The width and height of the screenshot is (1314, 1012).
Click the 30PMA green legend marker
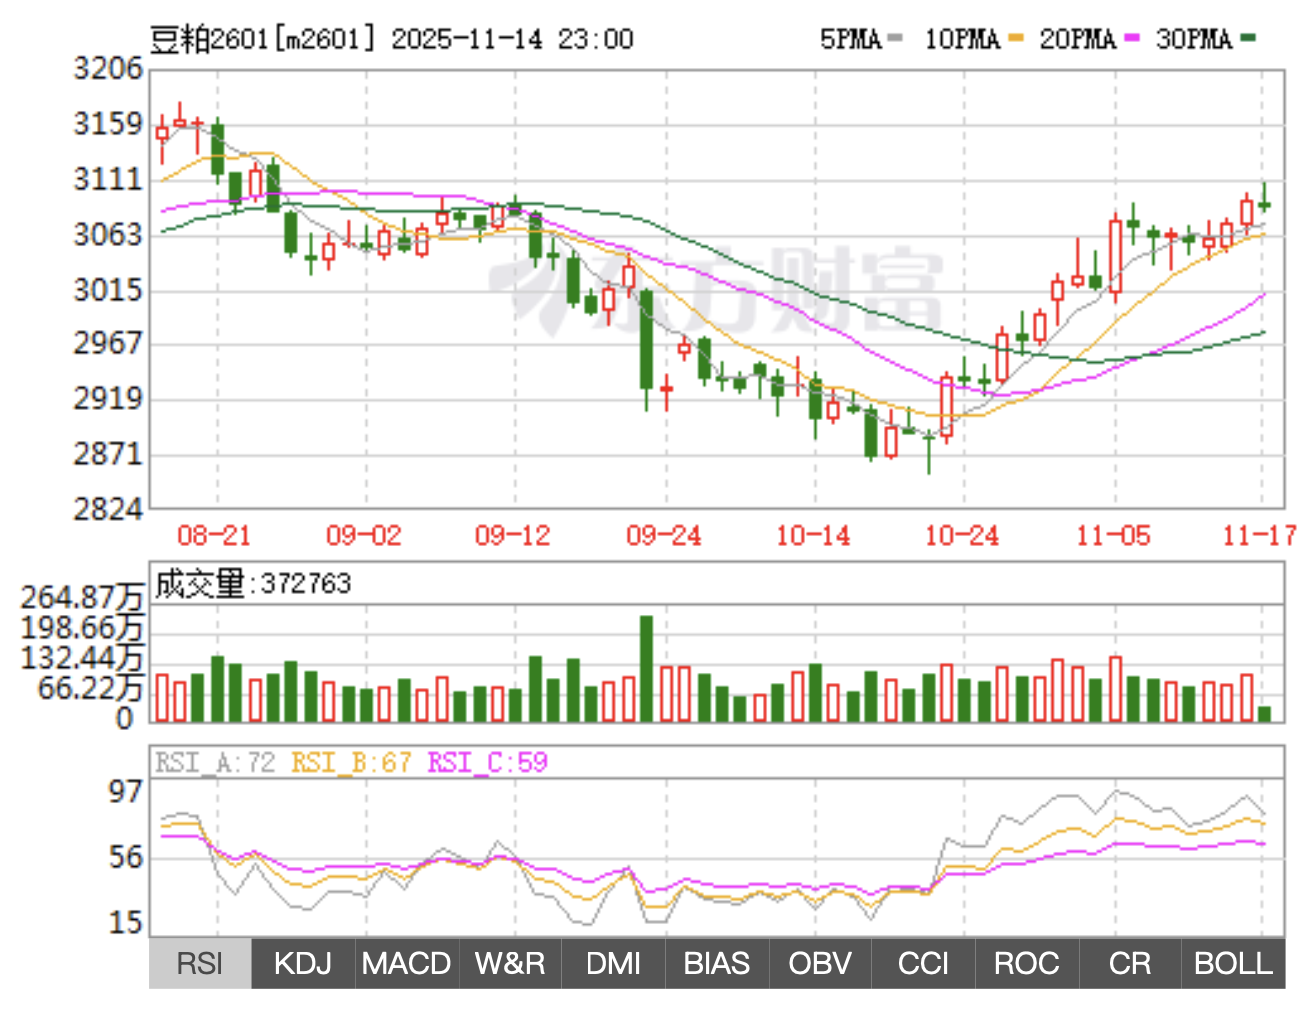click(1248, 39)
